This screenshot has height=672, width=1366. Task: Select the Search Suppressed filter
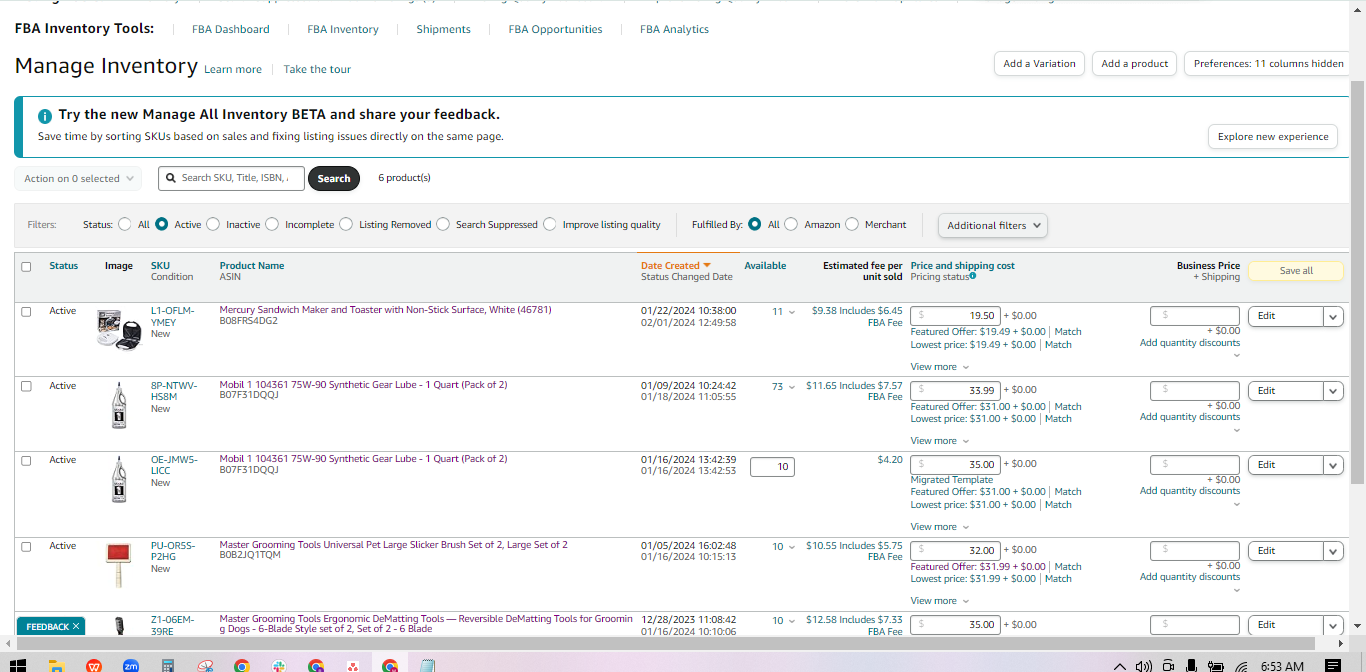tap(443, 224)
